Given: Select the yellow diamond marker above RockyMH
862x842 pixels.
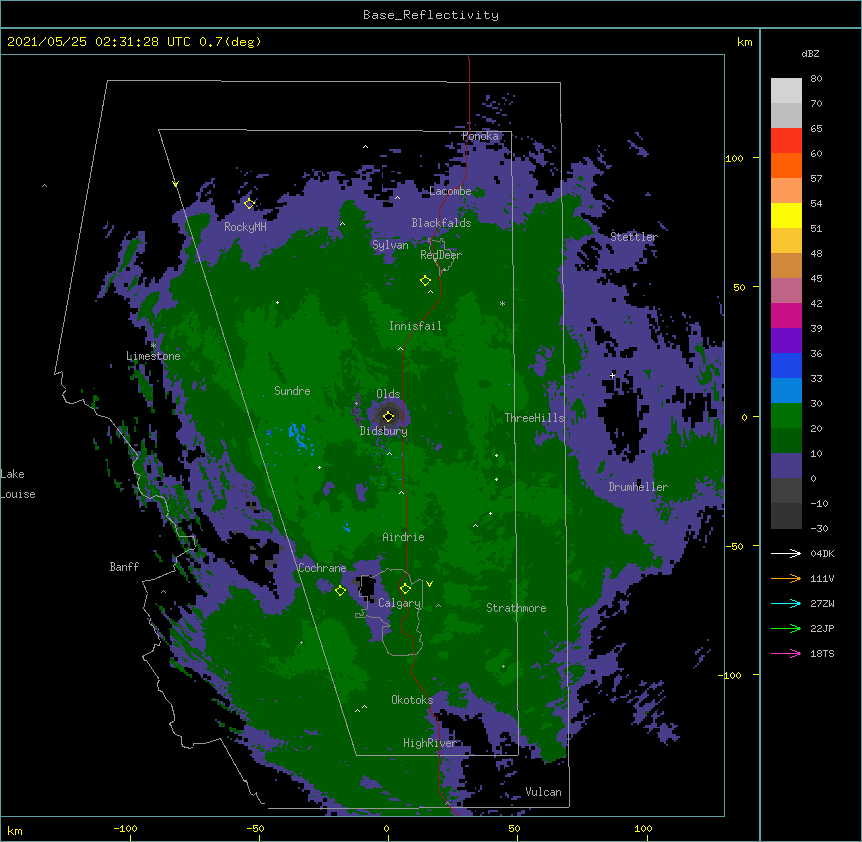Looking at the screenshot, I should tap(249, 204).
